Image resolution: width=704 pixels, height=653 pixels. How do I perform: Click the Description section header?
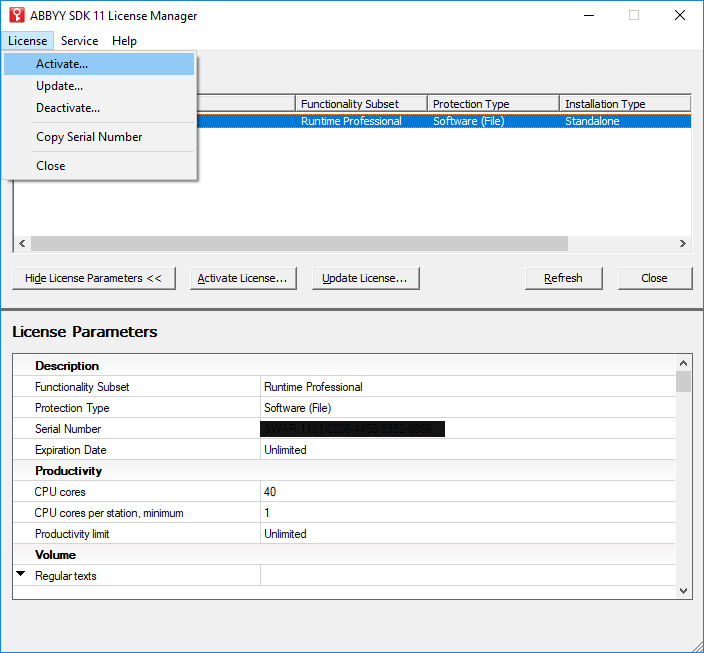[x=67, y=366]
